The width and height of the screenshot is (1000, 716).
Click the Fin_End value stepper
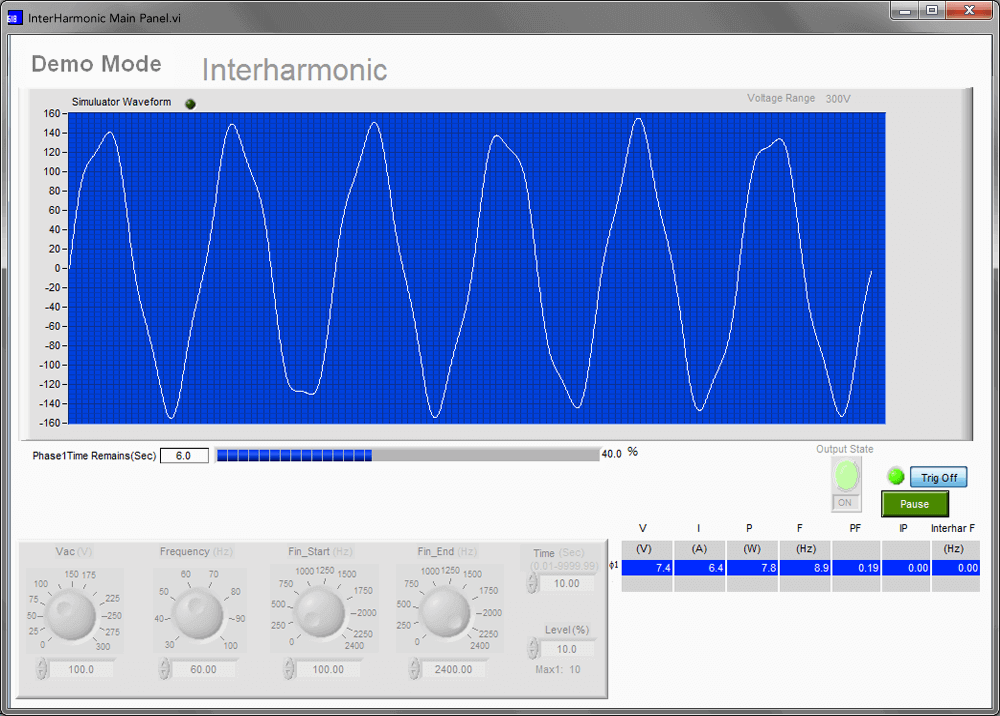click(413, 669)
